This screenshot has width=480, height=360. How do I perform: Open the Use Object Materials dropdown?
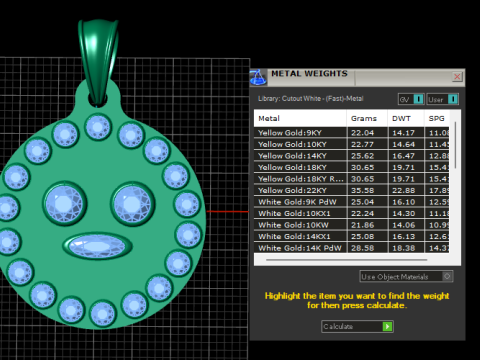tap(406, 276)
